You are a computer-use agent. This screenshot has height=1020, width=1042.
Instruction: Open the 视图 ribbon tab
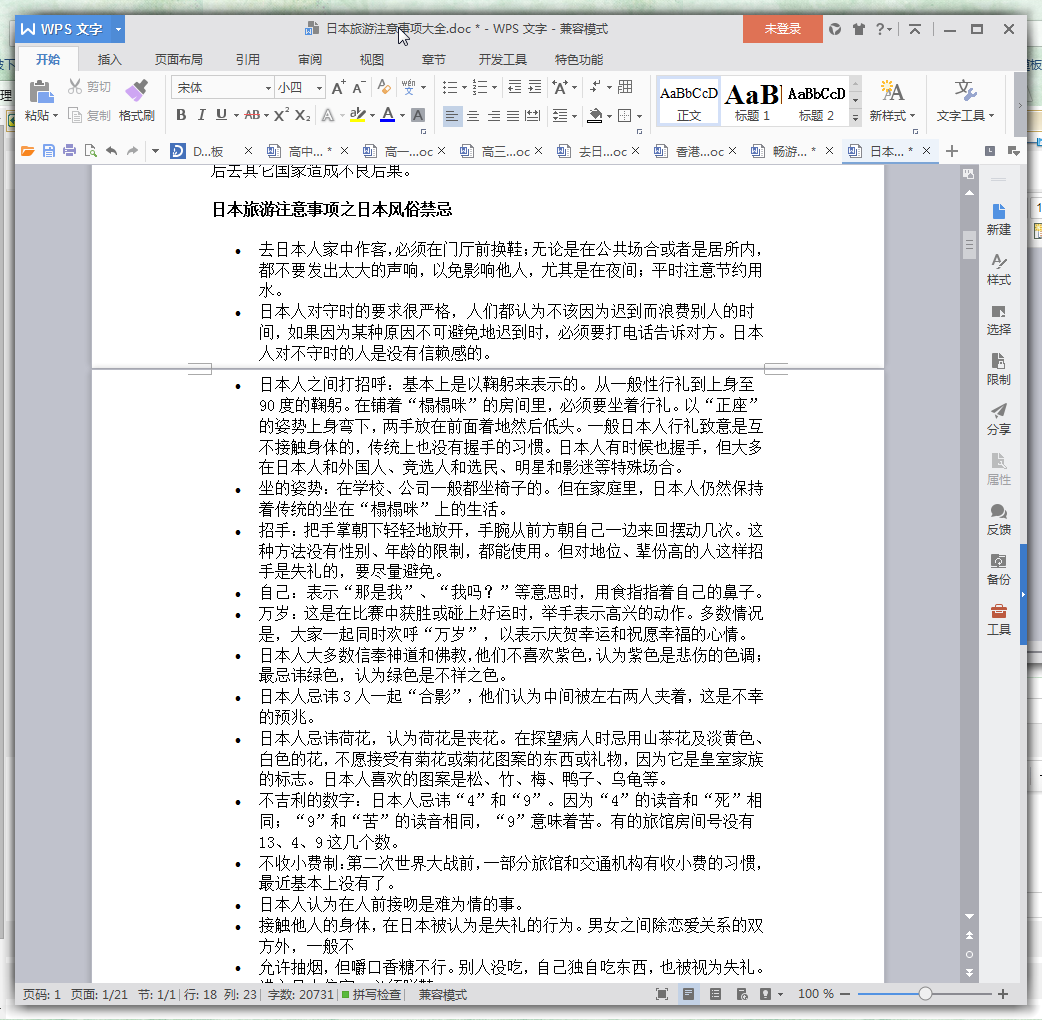[x=371, y=59]
